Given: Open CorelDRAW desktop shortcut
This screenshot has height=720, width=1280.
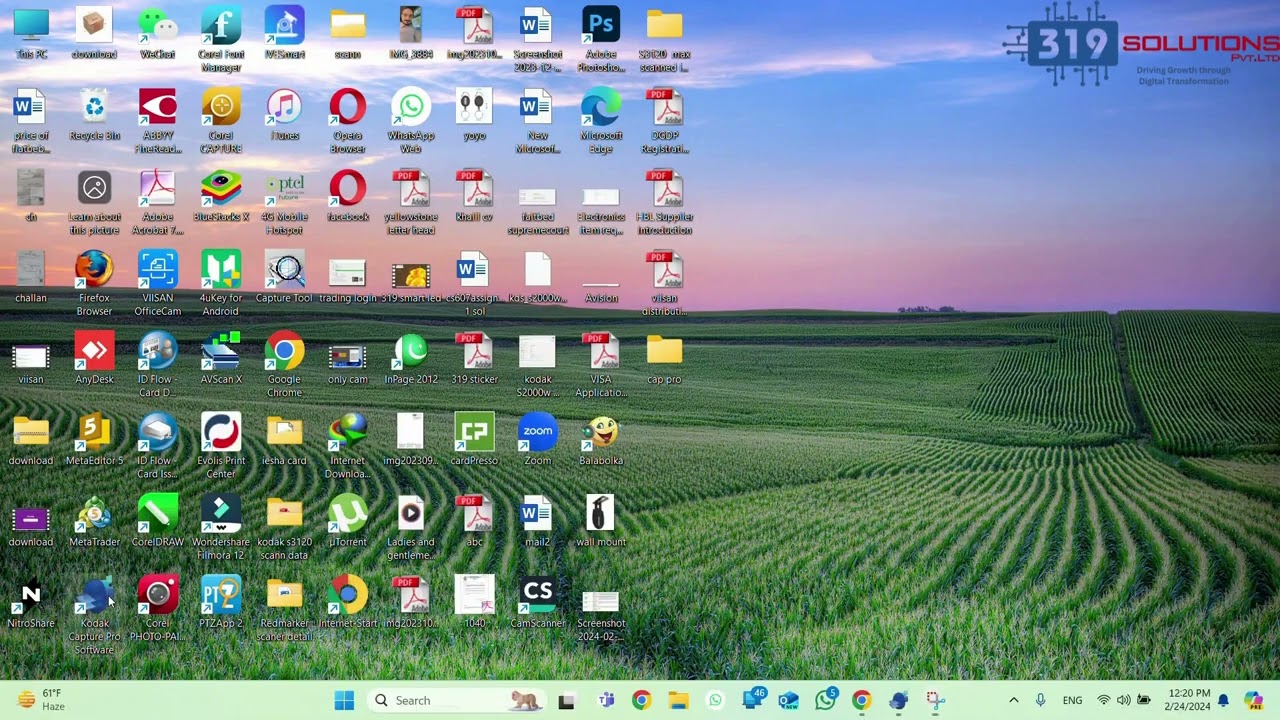Looking at the screenshot, I should 157,521.
